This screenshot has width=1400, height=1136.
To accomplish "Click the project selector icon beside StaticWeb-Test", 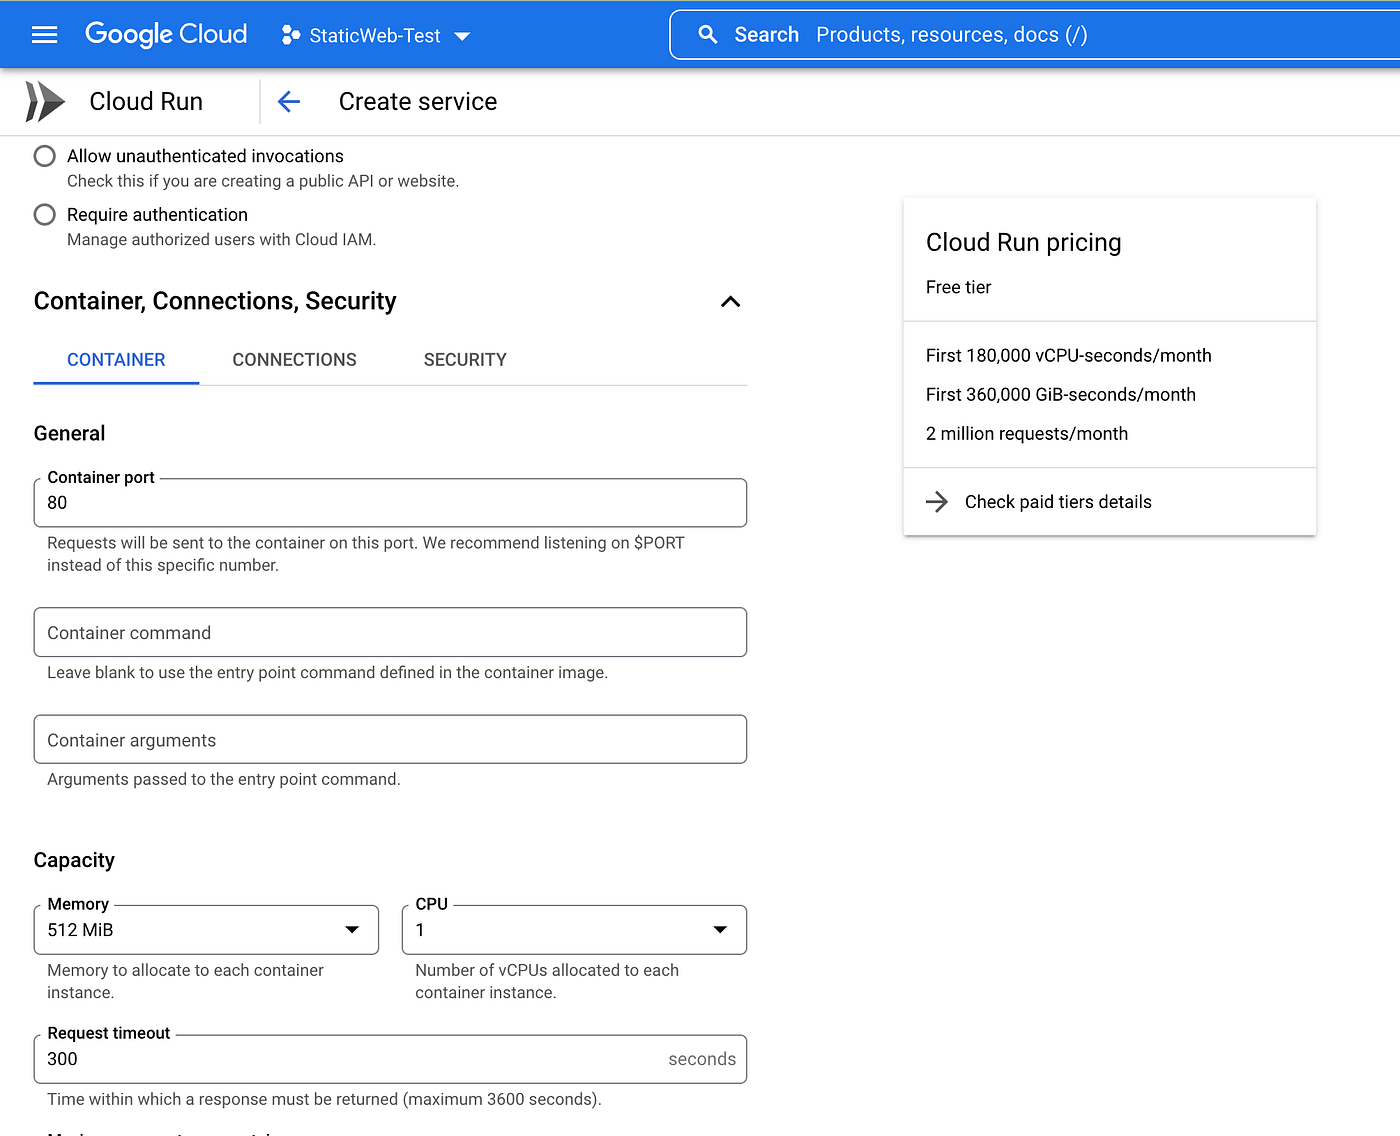I will (x=292, y=35).
